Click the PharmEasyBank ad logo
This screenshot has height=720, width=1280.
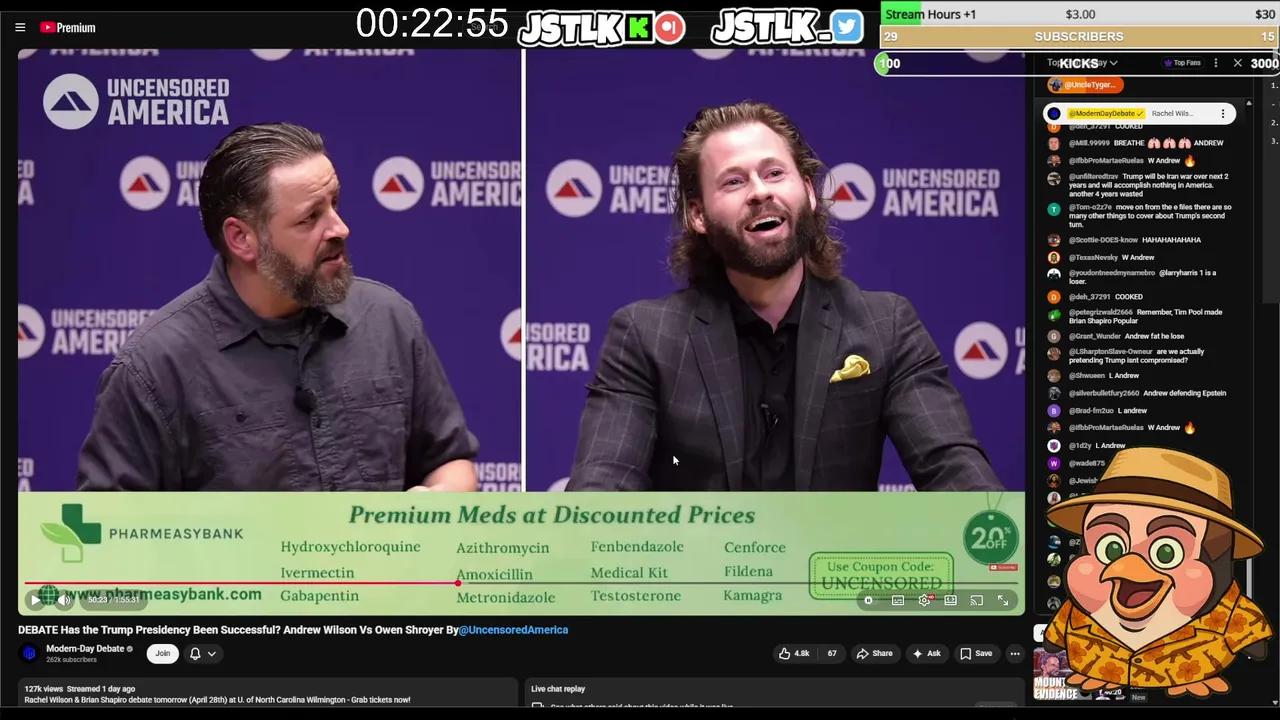coord(143,533)
